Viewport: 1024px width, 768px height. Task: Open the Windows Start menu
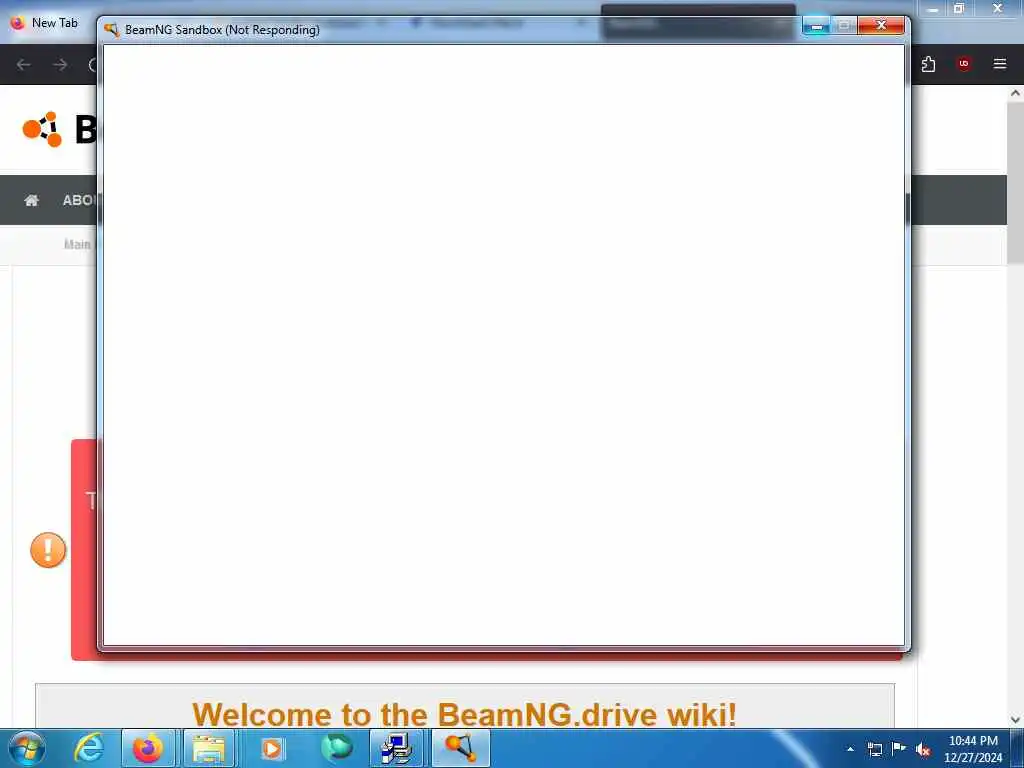coord(27,748)
